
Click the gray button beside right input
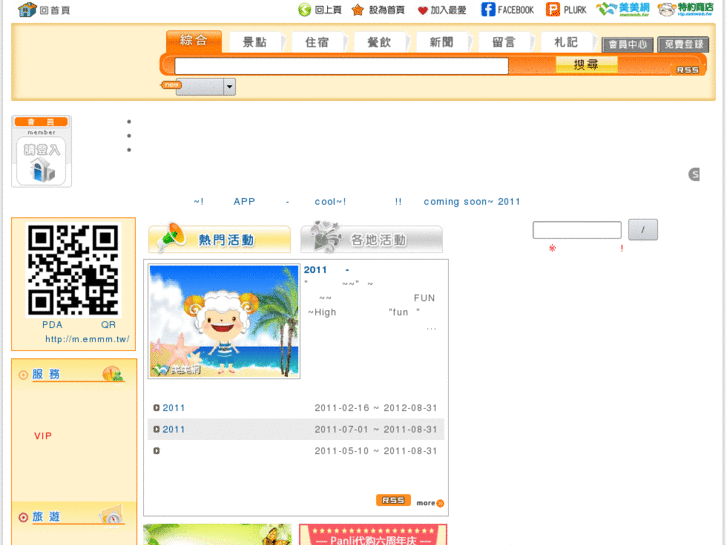[643, 230]
